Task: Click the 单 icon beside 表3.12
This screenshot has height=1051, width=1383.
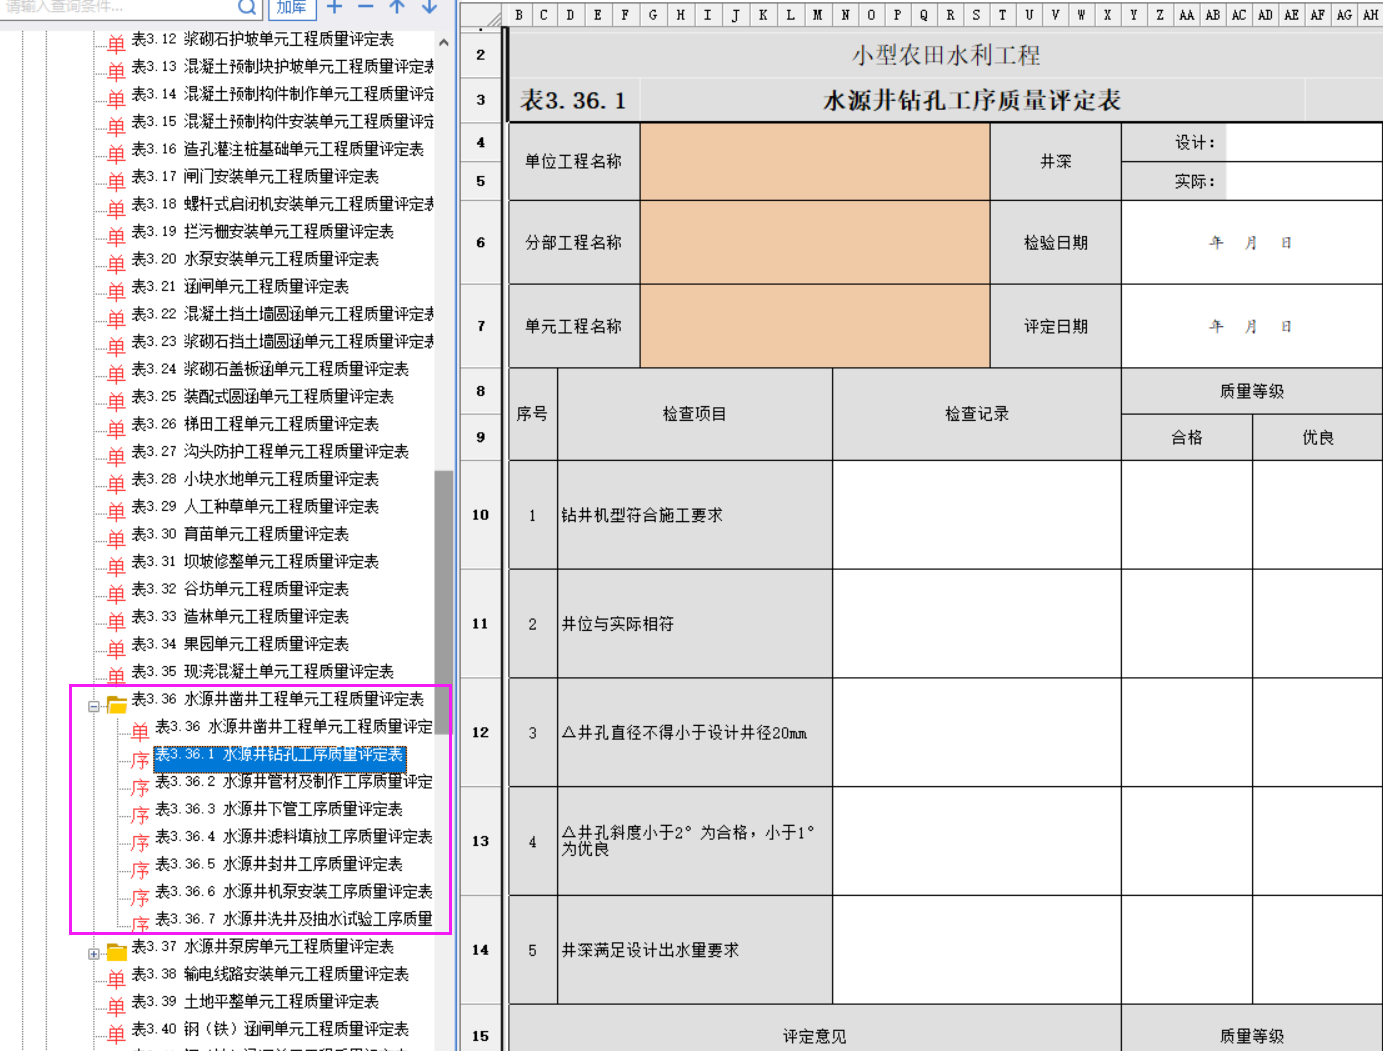Action: (x=116, y=43)
